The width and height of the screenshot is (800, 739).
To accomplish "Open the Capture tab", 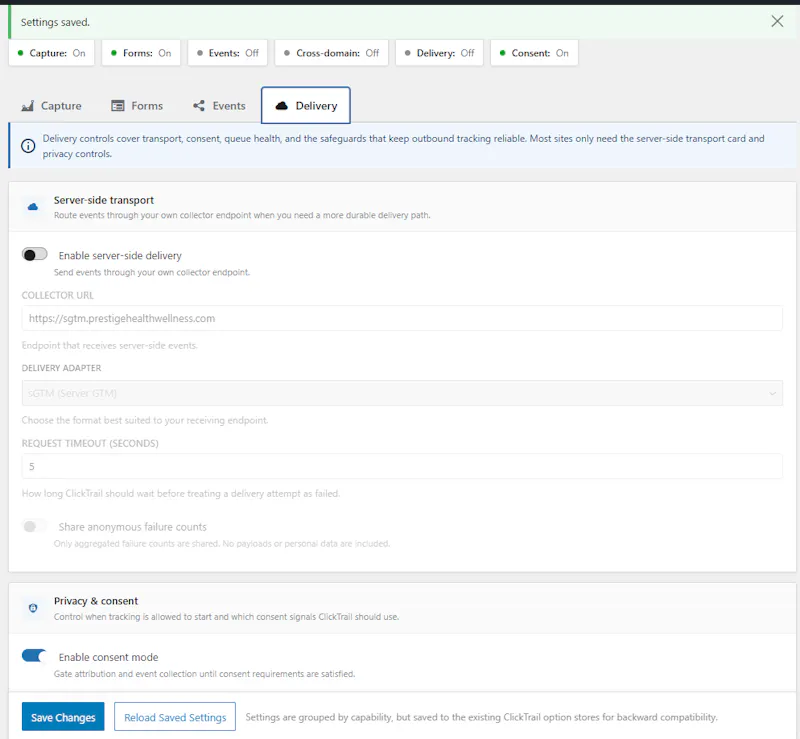I will pyautogui.click(x=52, y=106).
